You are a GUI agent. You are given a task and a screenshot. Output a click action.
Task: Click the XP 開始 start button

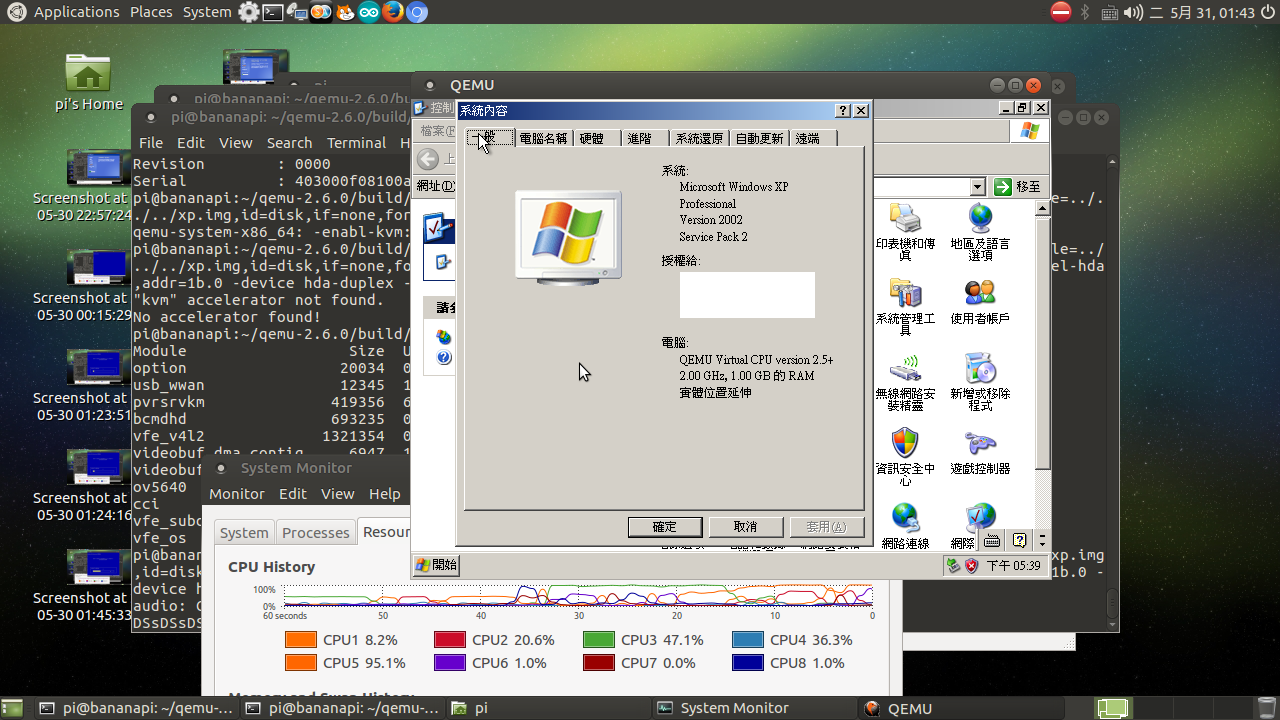point(437,565)
